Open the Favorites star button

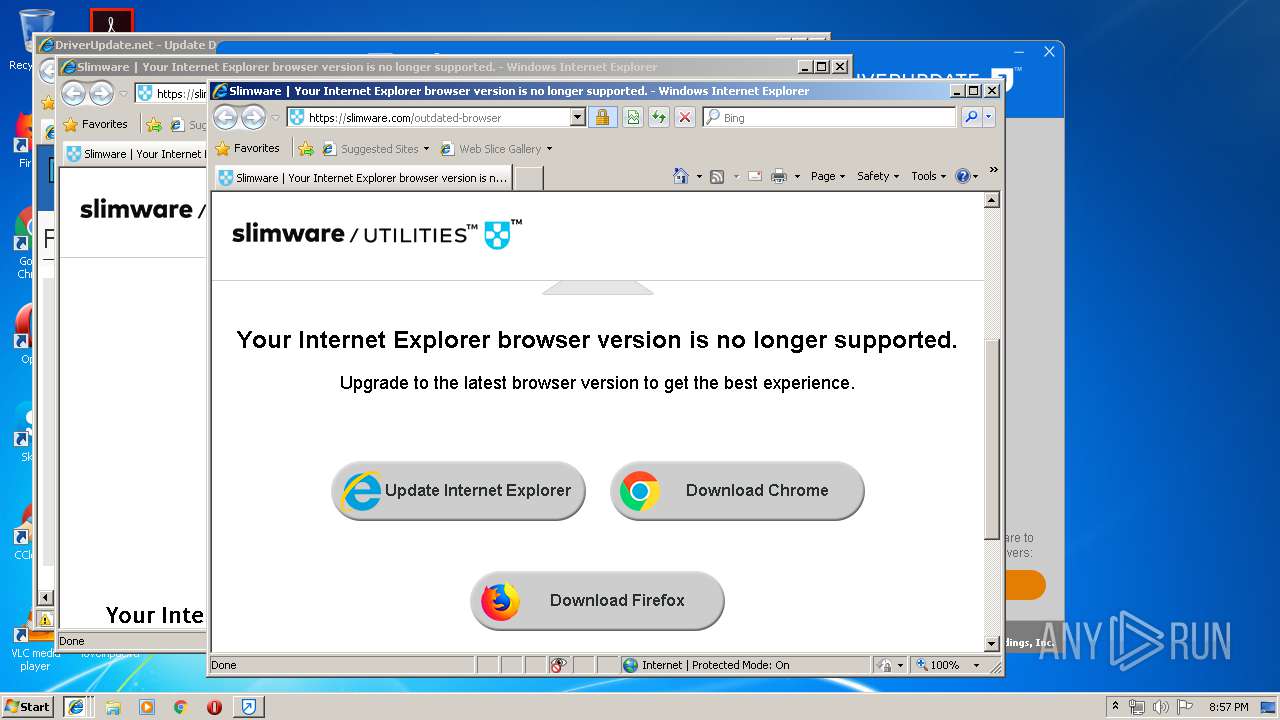click(248, 148)
